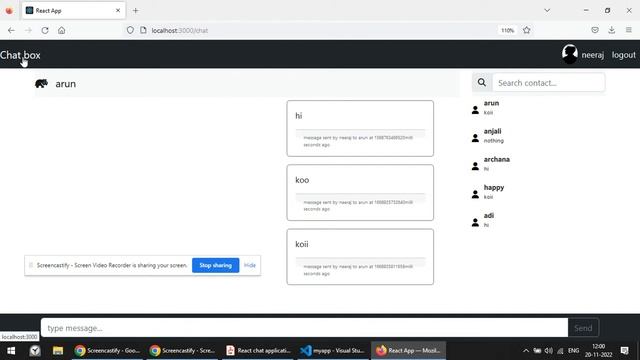Open the Windows Start menu
This screenshot has width=640, height=360.
[x=11, y=351]
